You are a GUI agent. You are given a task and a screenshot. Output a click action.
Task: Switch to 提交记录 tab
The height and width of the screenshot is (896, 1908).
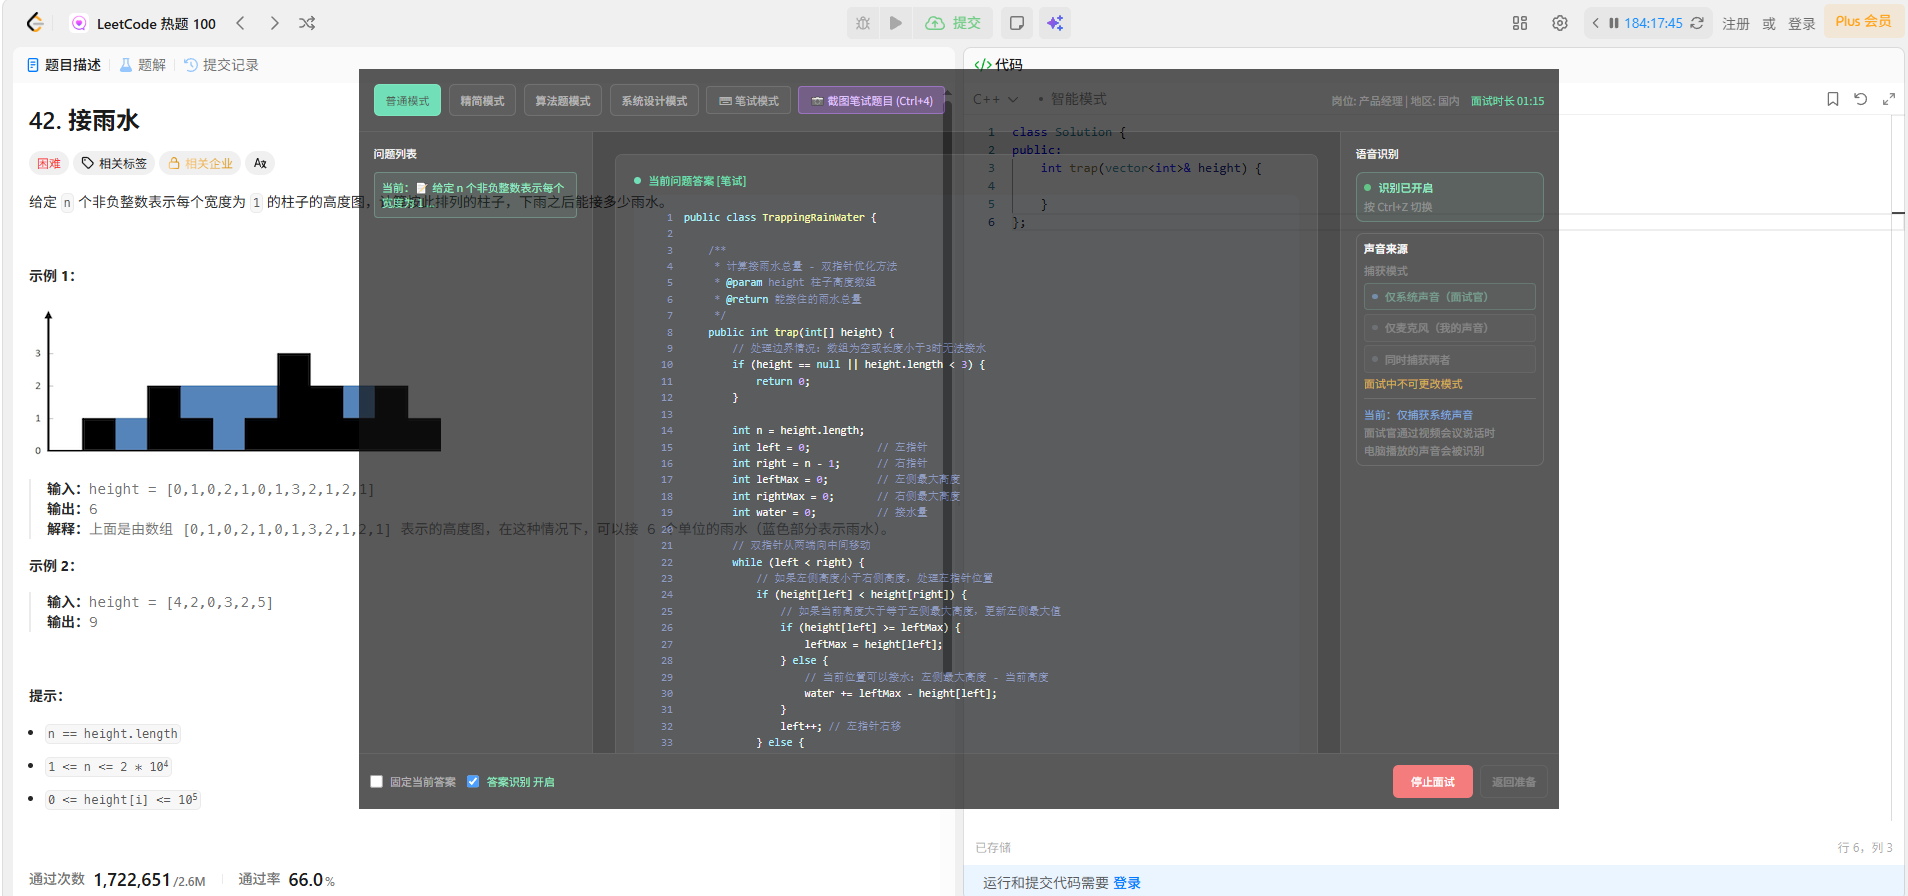click(x=222, y=65)
